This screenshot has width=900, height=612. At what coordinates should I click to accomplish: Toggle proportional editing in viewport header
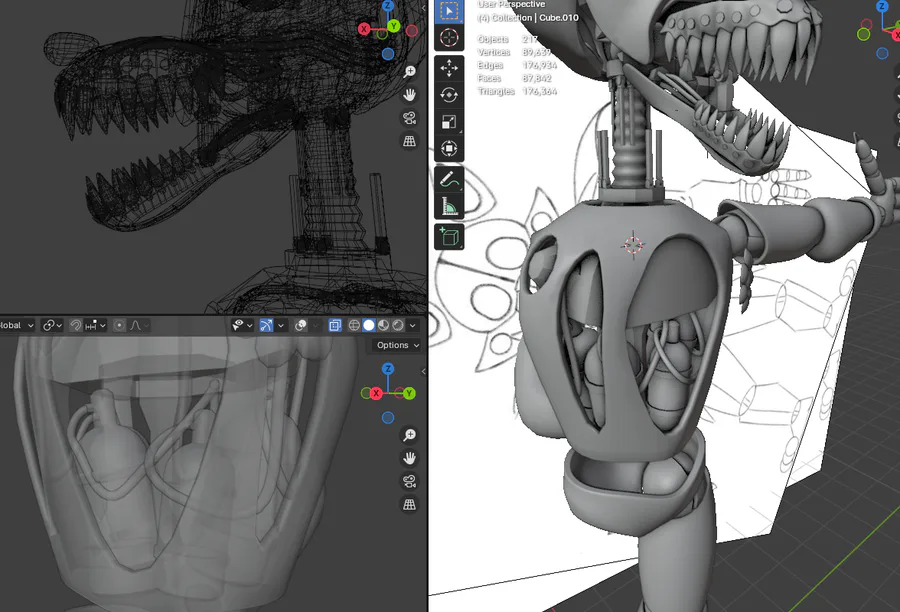119,326
